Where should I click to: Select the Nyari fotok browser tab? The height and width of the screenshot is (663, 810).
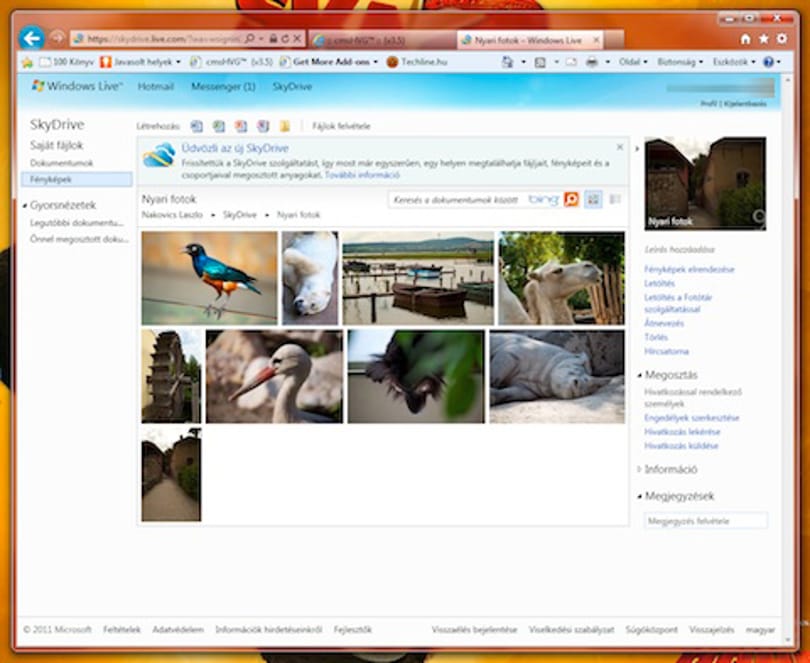pyautogui.click(x=531, y=40)
